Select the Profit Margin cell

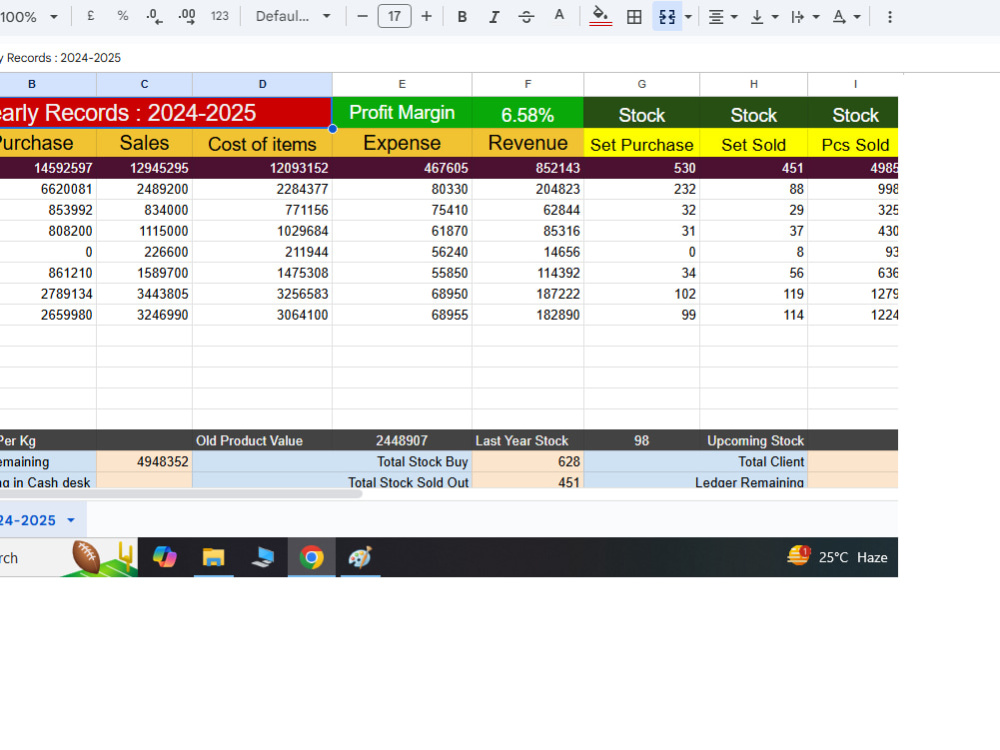402,113
